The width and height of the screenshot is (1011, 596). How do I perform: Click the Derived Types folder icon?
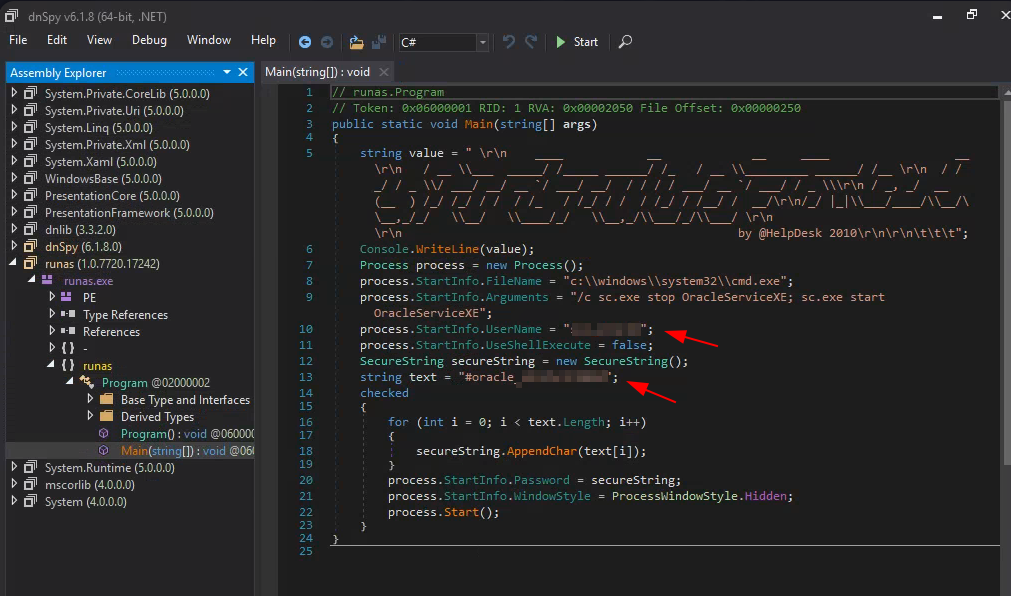click(x=106, y=416)
